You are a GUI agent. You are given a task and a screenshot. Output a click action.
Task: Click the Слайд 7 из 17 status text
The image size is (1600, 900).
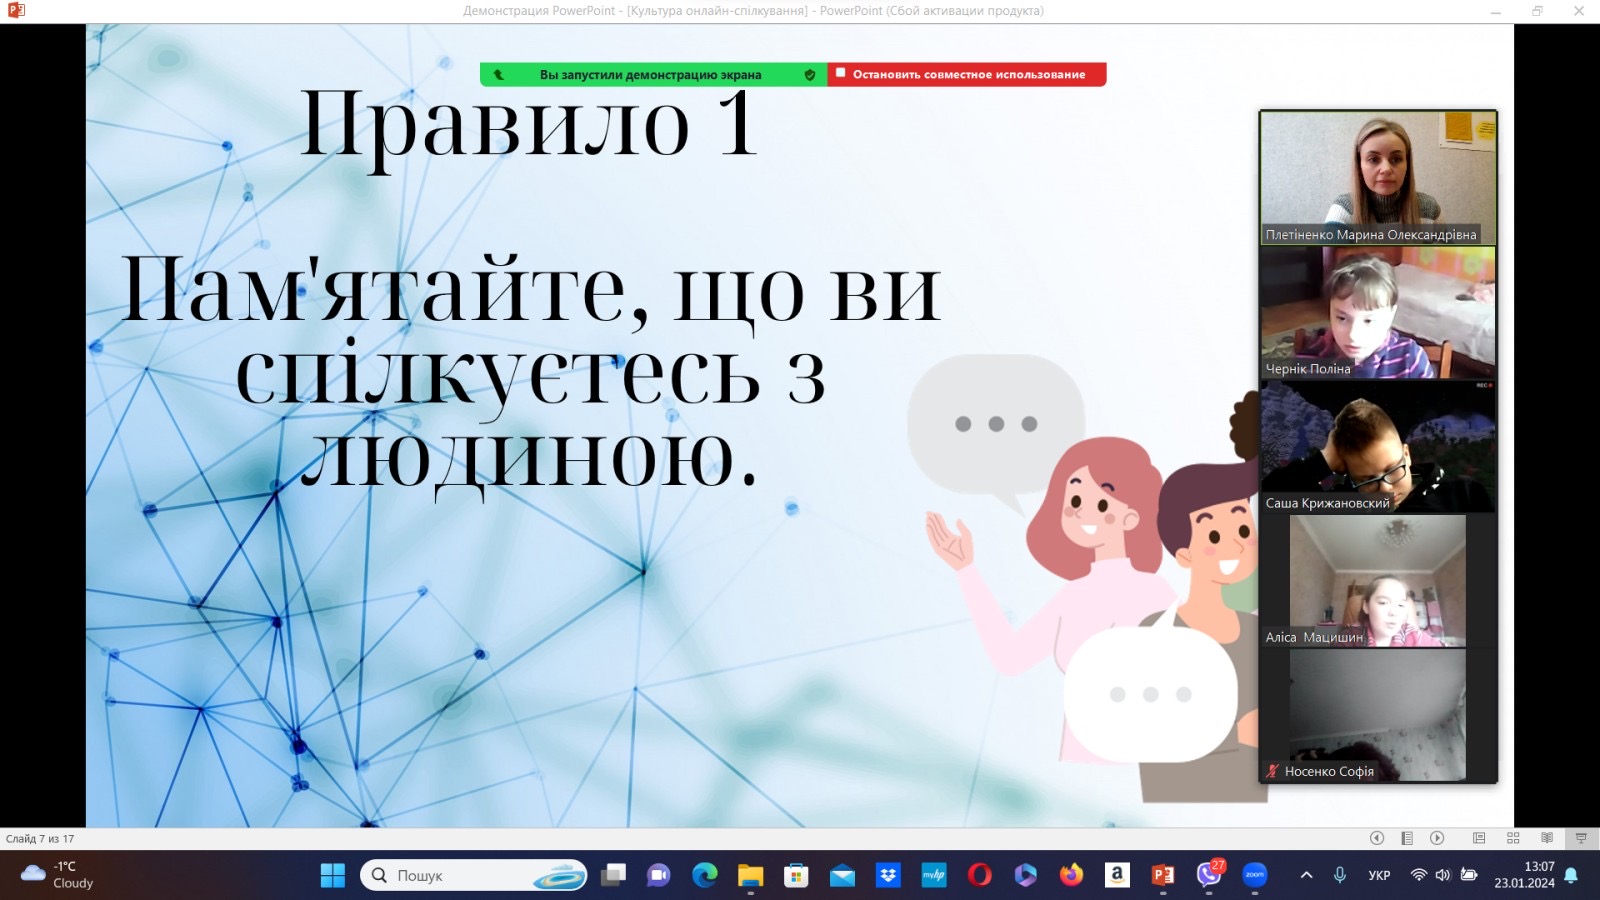tap(40, 839)
